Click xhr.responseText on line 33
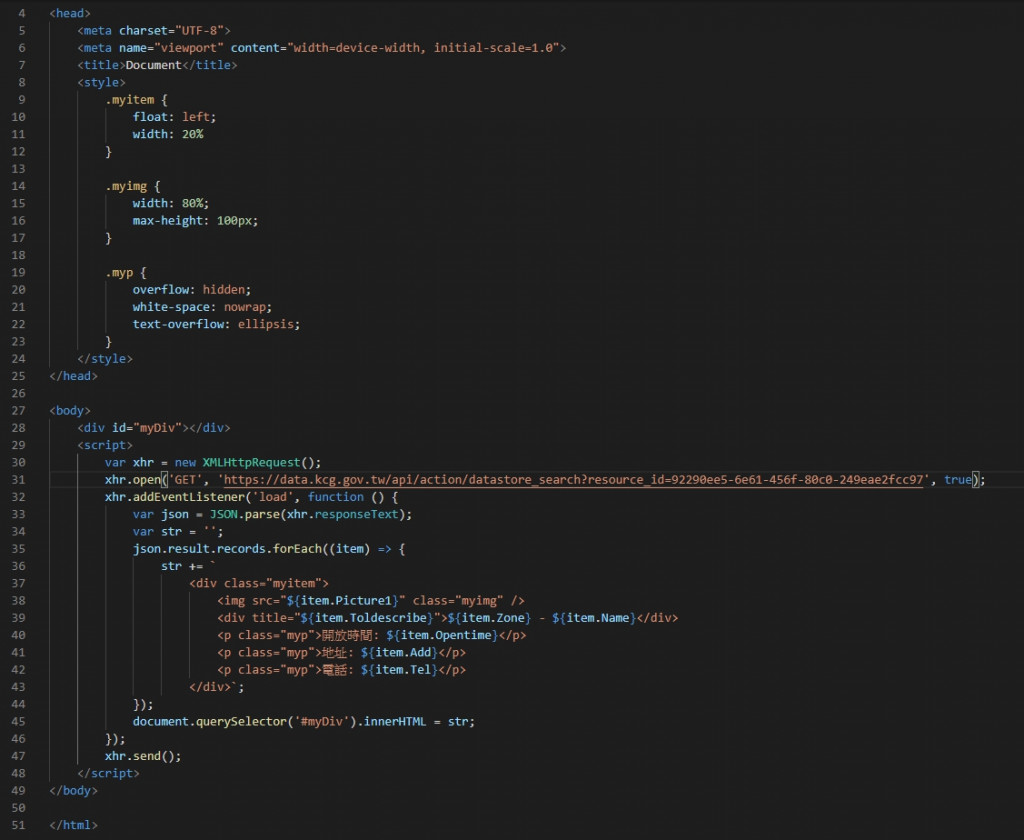 tap(343, 514)
